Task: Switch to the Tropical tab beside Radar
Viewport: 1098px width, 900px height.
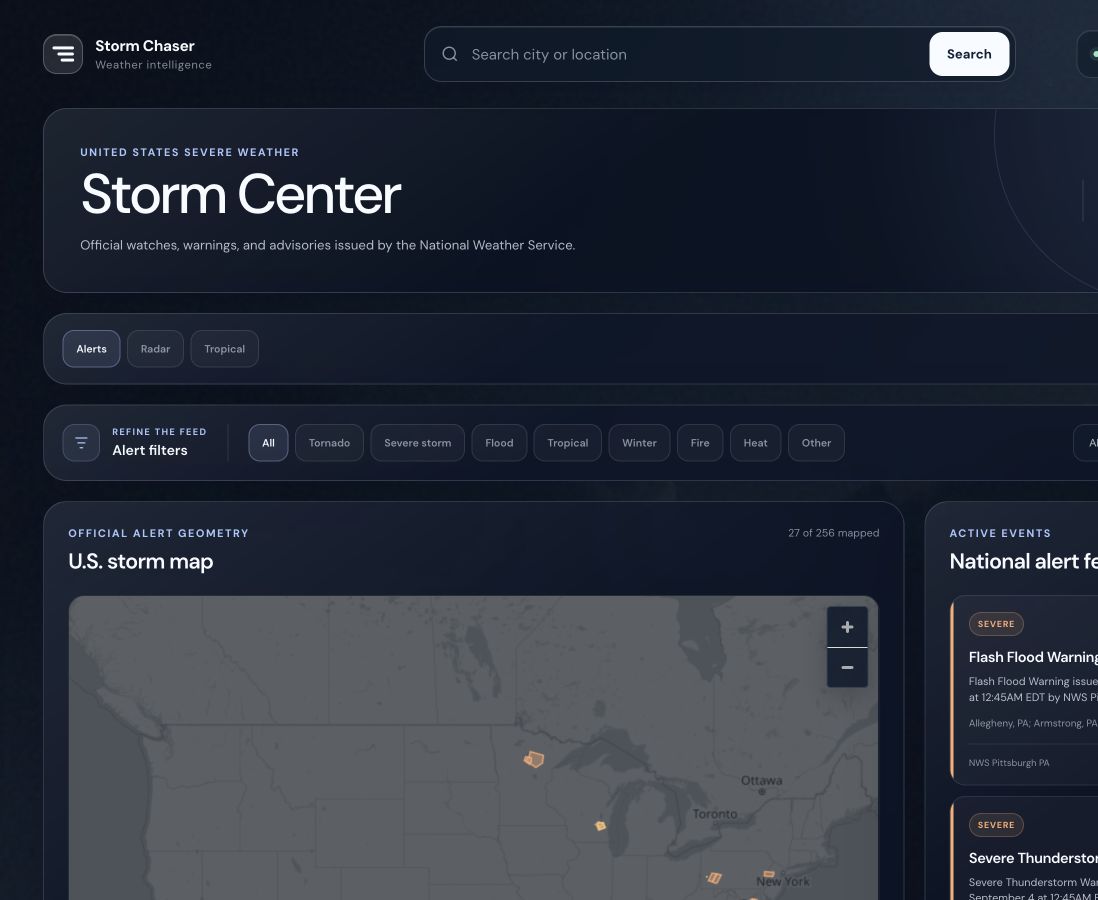Action: pyautogui.click(x=225, y=349)
